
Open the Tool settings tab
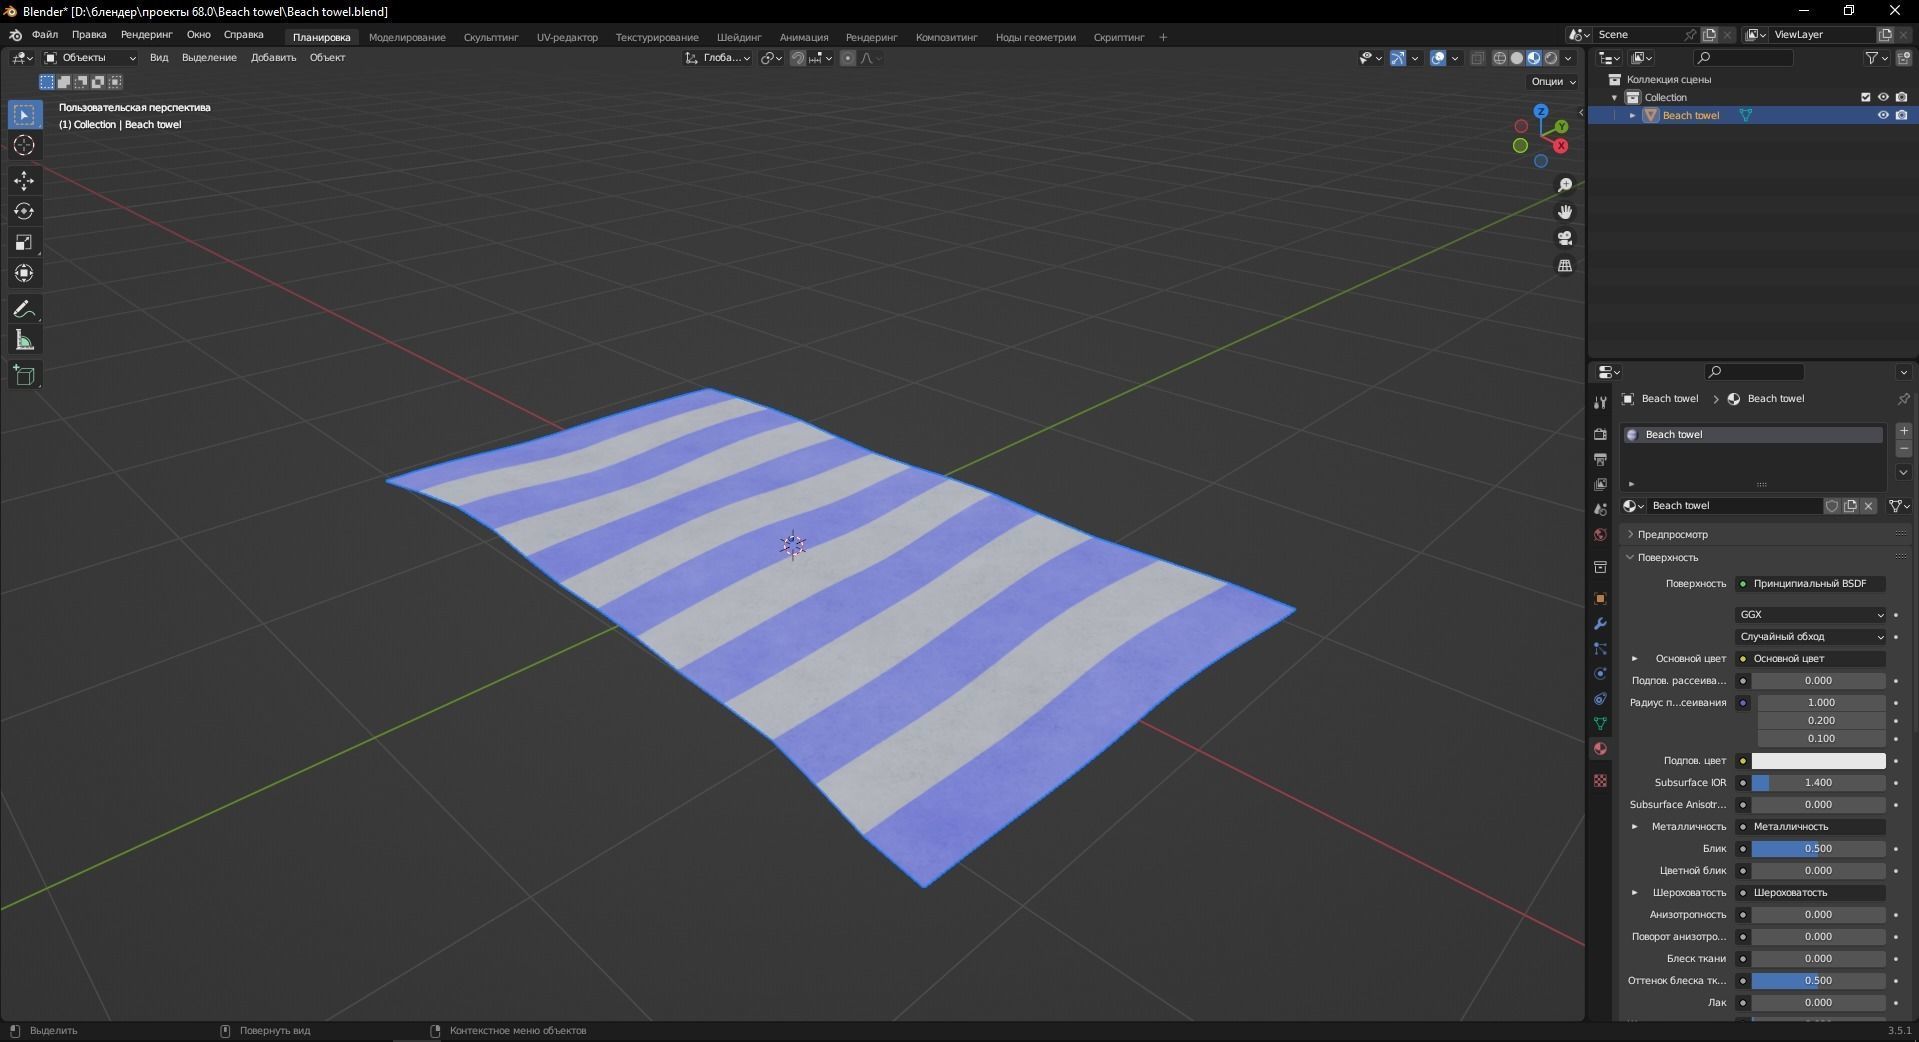coord(1600,402)
